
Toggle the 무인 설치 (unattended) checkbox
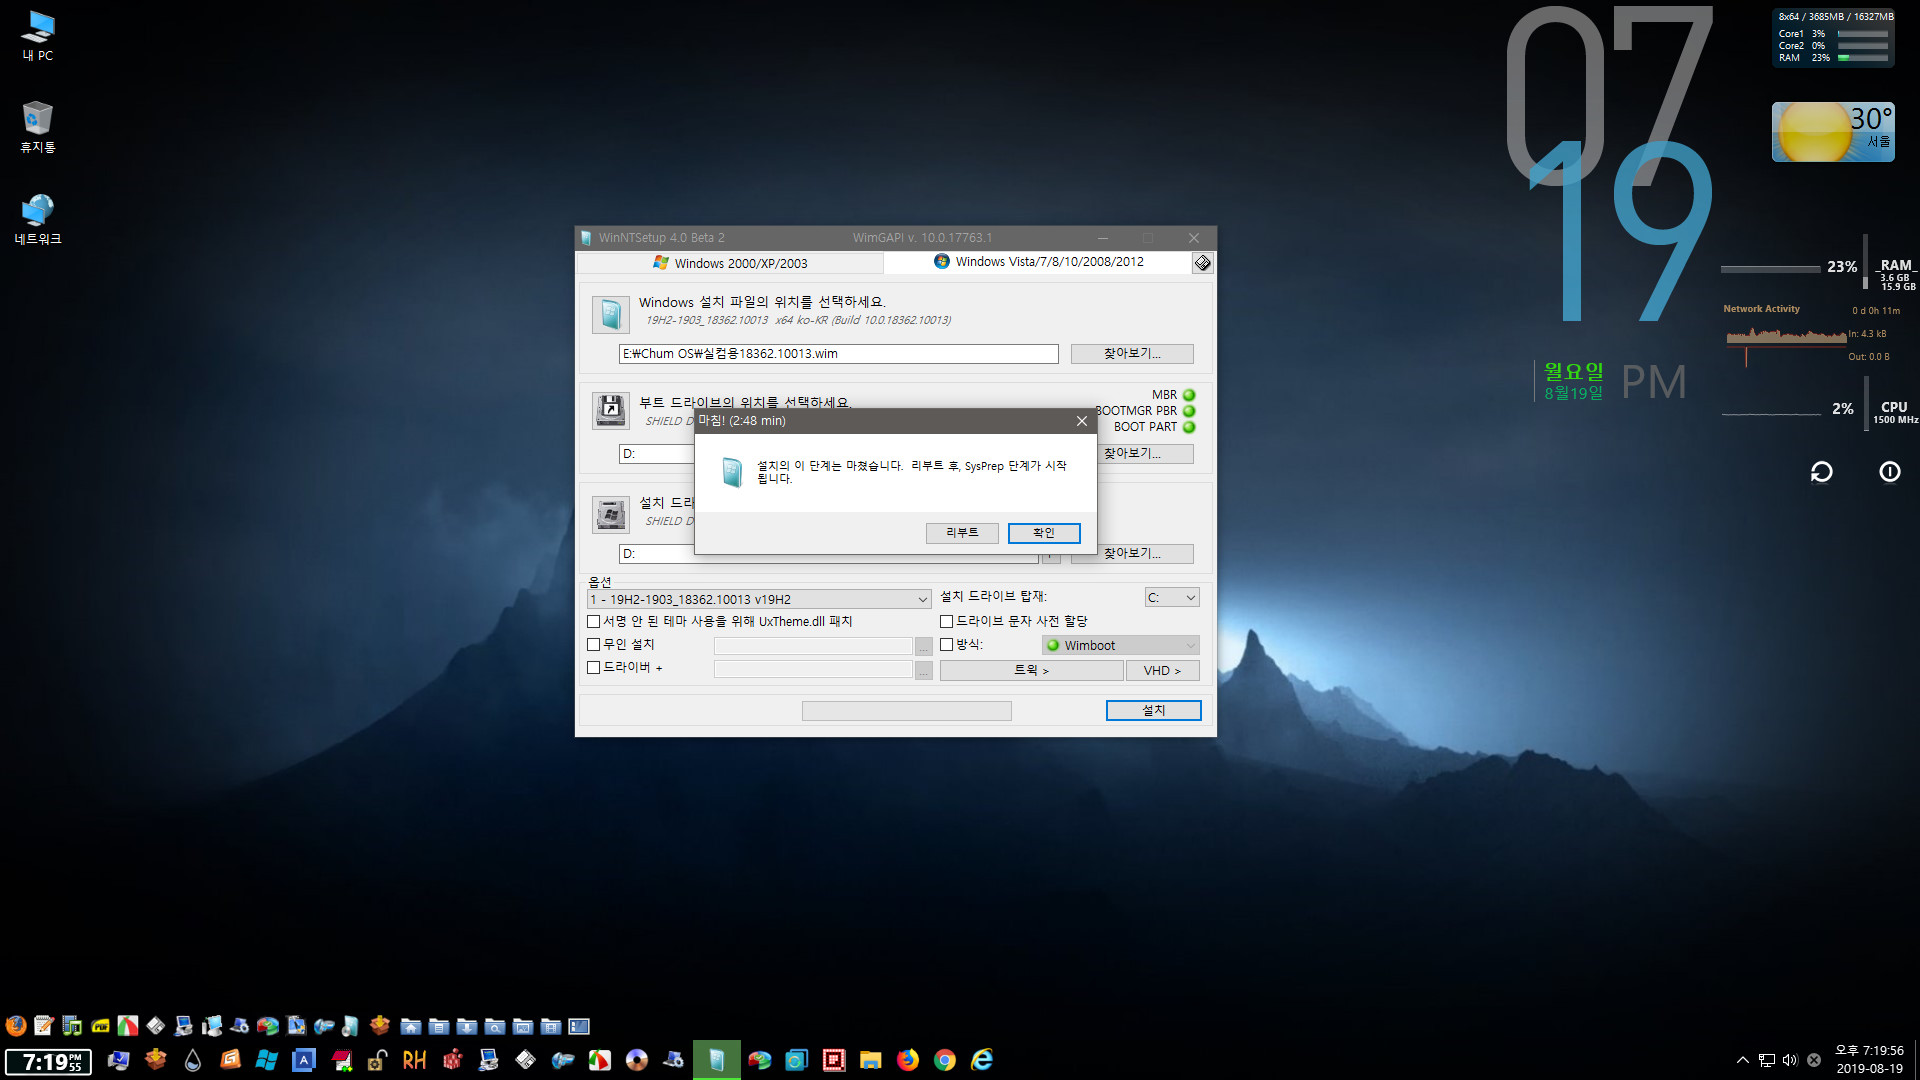coord(593,645)
